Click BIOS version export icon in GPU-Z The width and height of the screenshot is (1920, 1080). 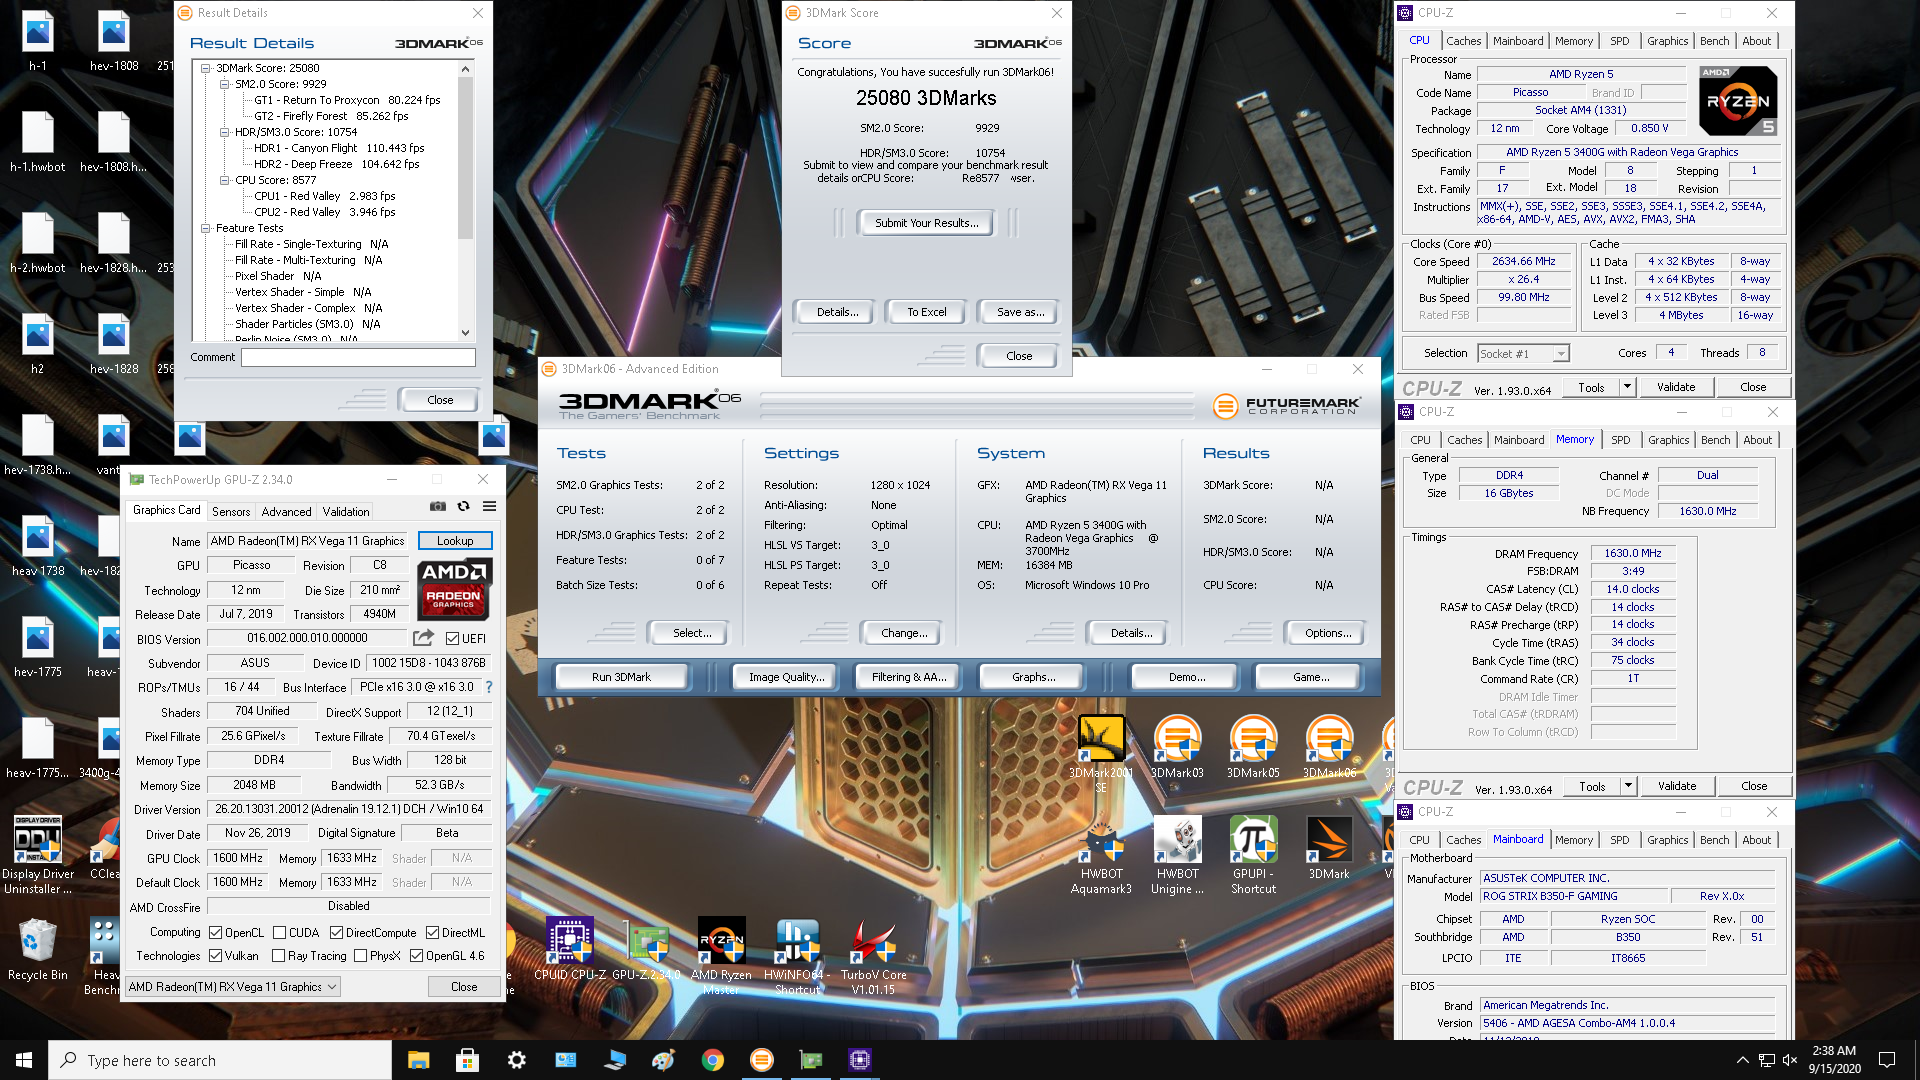point(423,638)
